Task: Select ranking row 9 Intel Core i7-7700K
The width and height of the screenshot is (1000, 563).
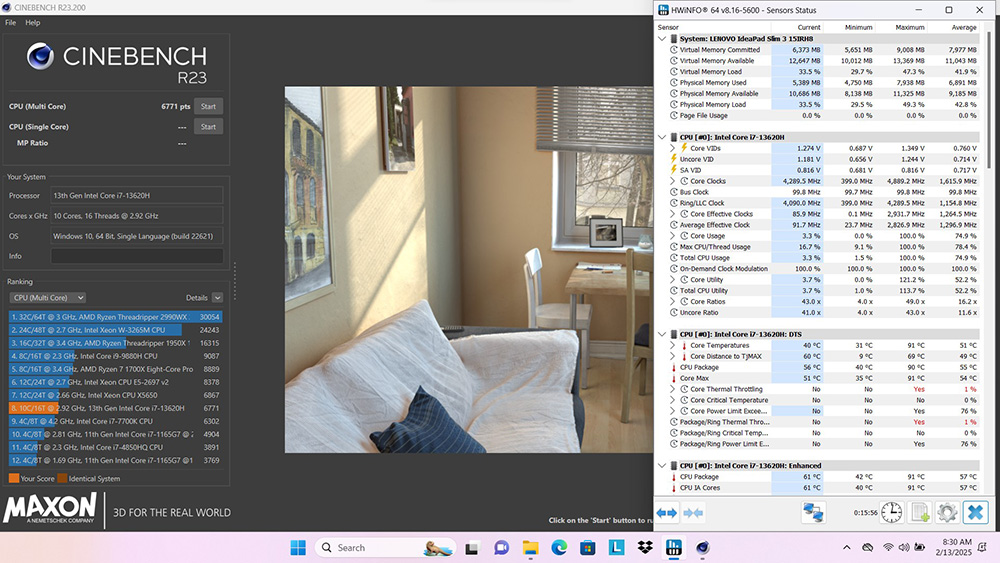Action: click(115, 421)
